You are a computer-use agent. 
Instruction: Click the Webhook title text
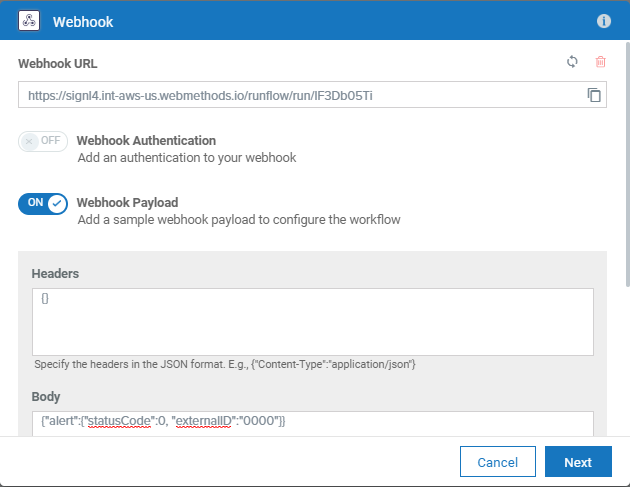[83, 22]
